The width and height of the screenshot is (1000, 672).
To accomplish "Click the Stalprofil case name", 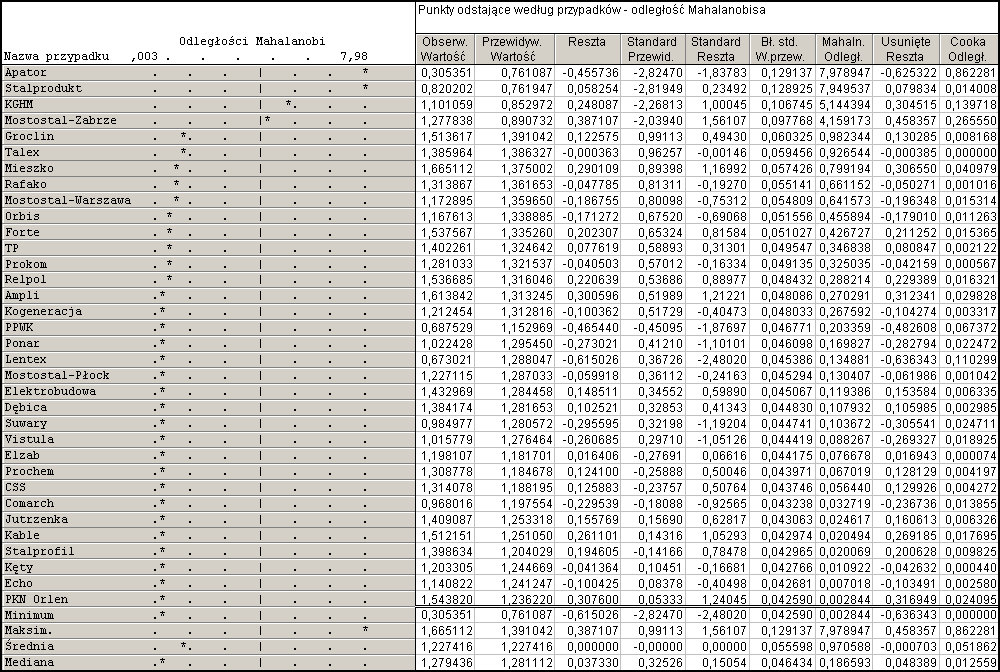I will coord(40,551).
